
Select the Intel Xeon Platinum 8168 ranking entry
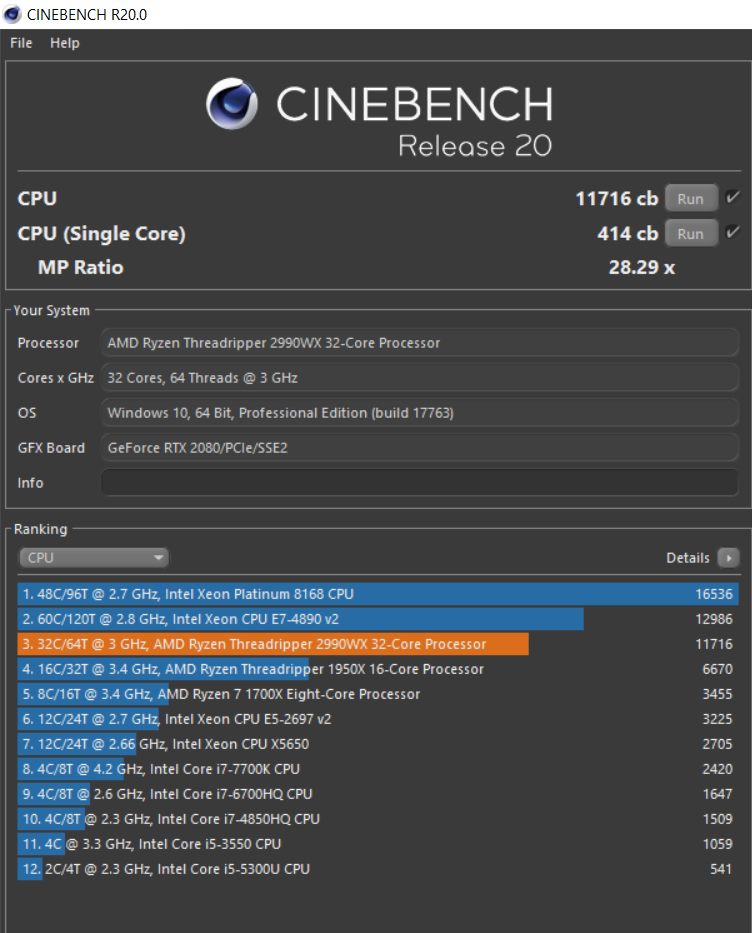(x=300, y=593)
